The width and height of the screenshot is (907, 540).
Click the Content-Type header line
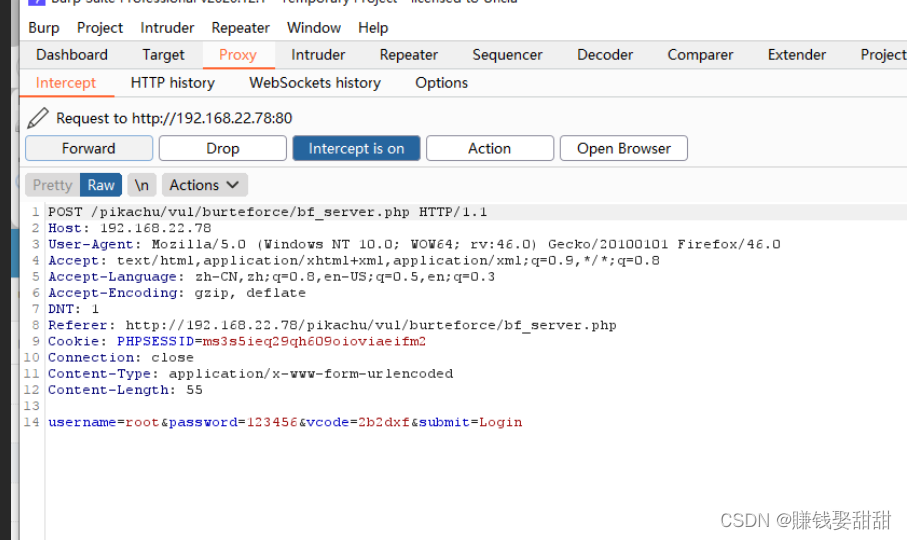click(250, 374)
